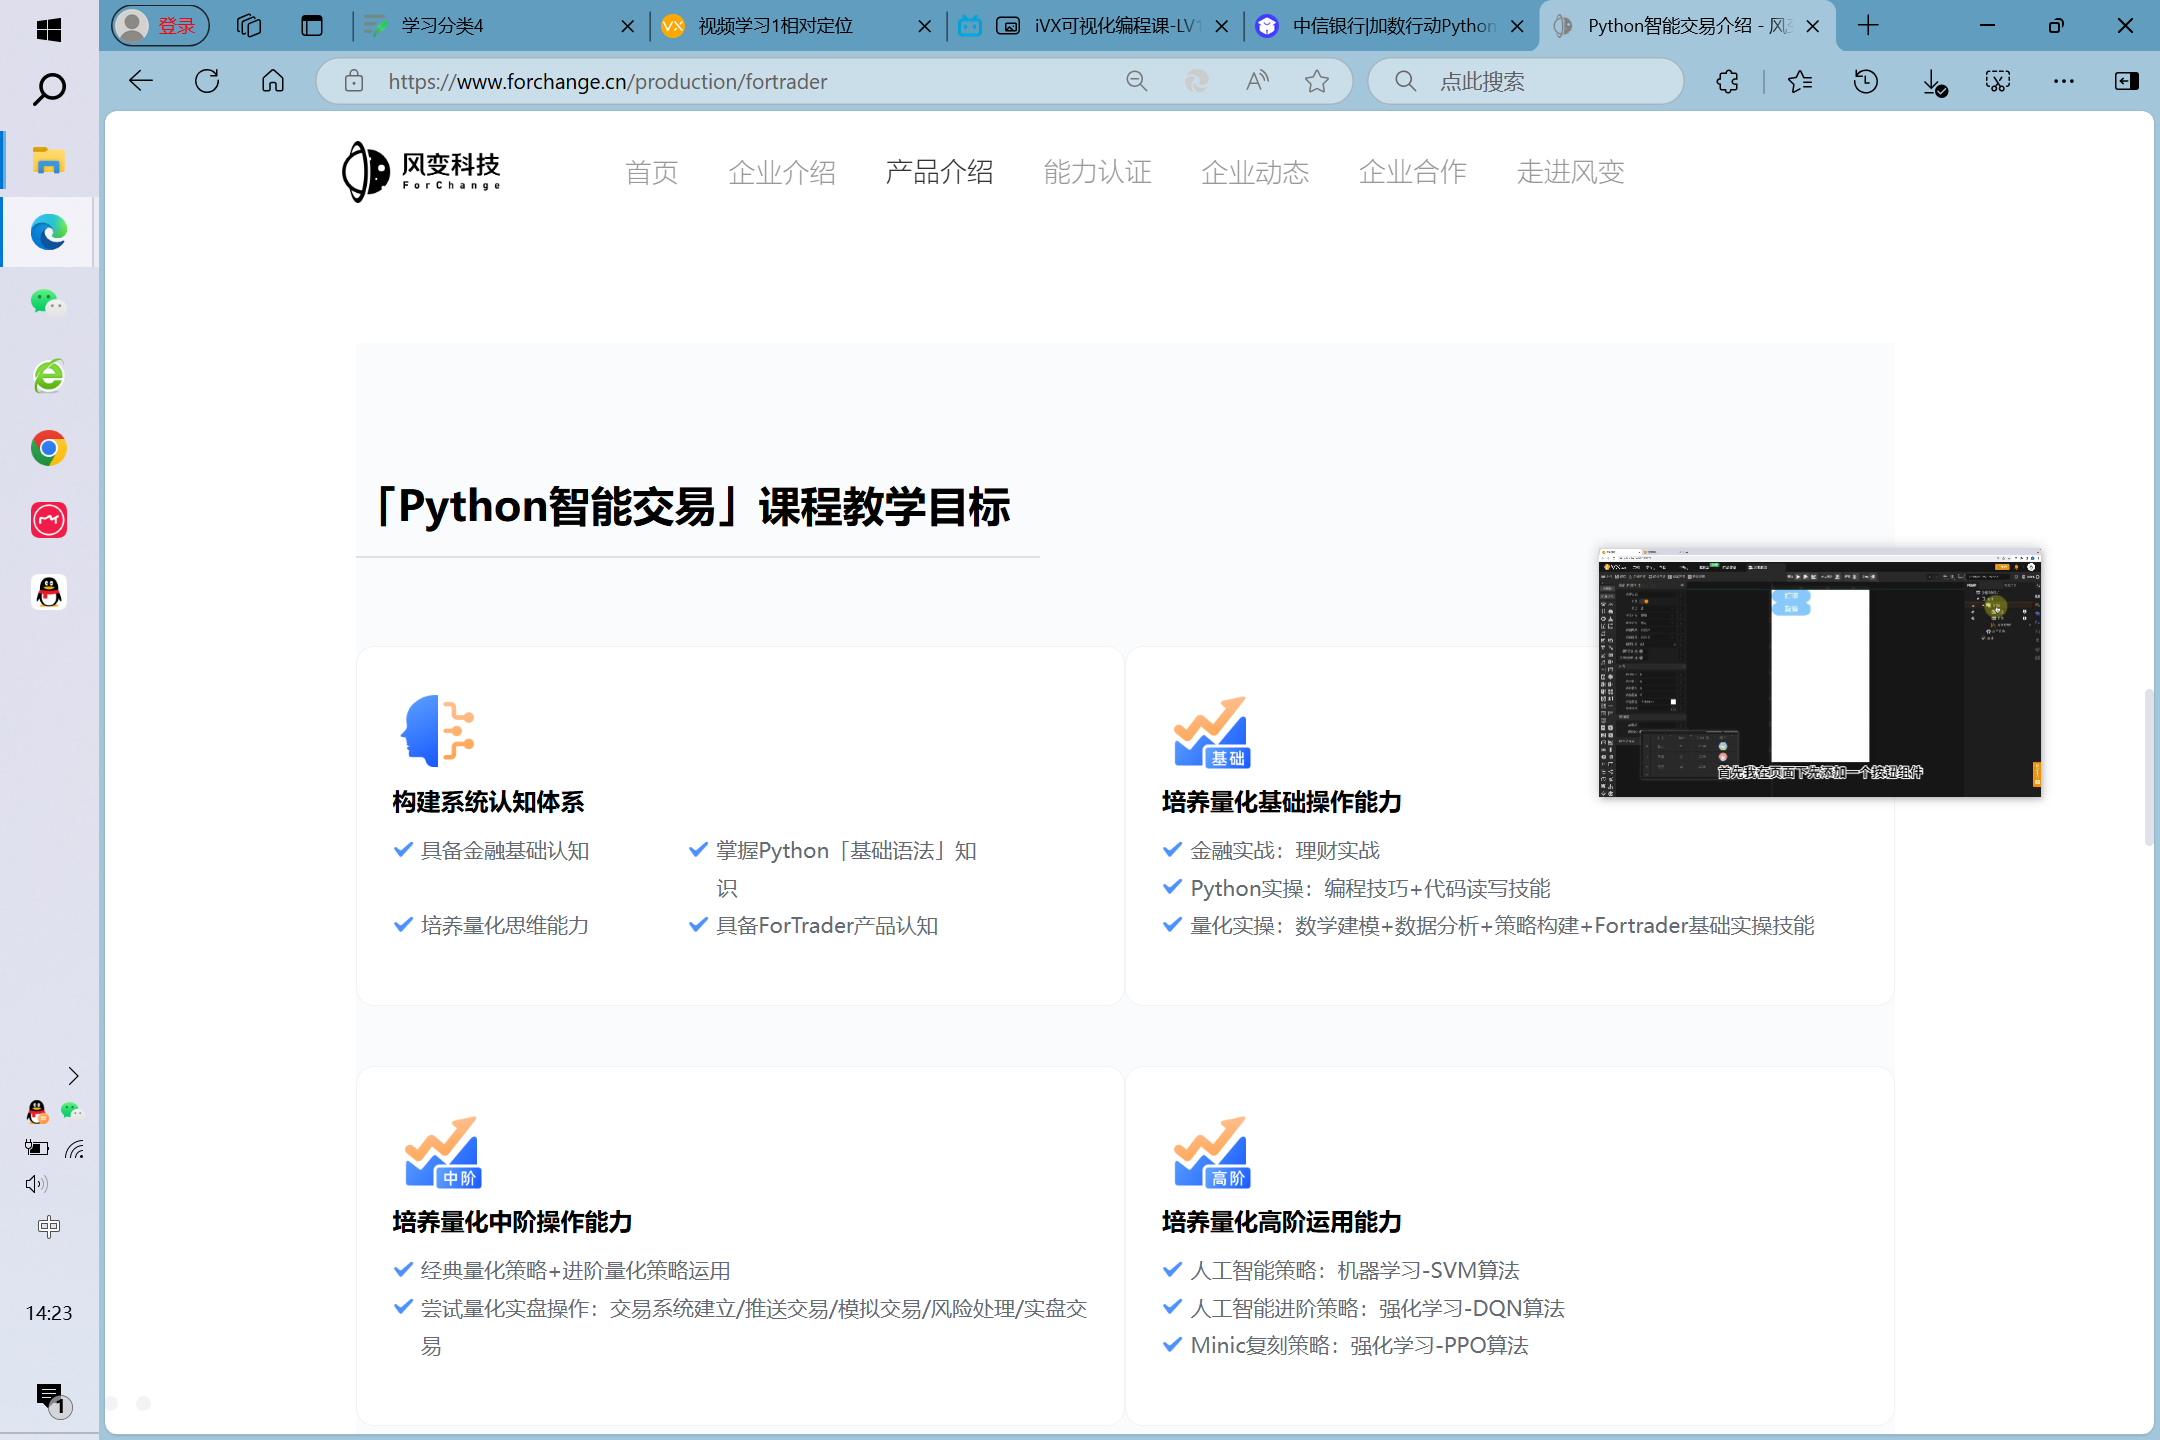
Task: Open File Explorer from taskbar
Action: 48,160
